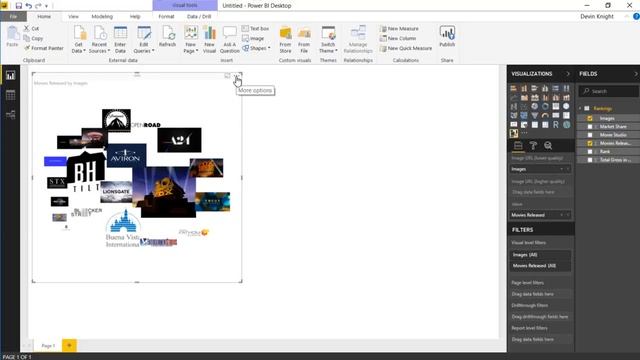Click the Refresh button

pos(167,36)
